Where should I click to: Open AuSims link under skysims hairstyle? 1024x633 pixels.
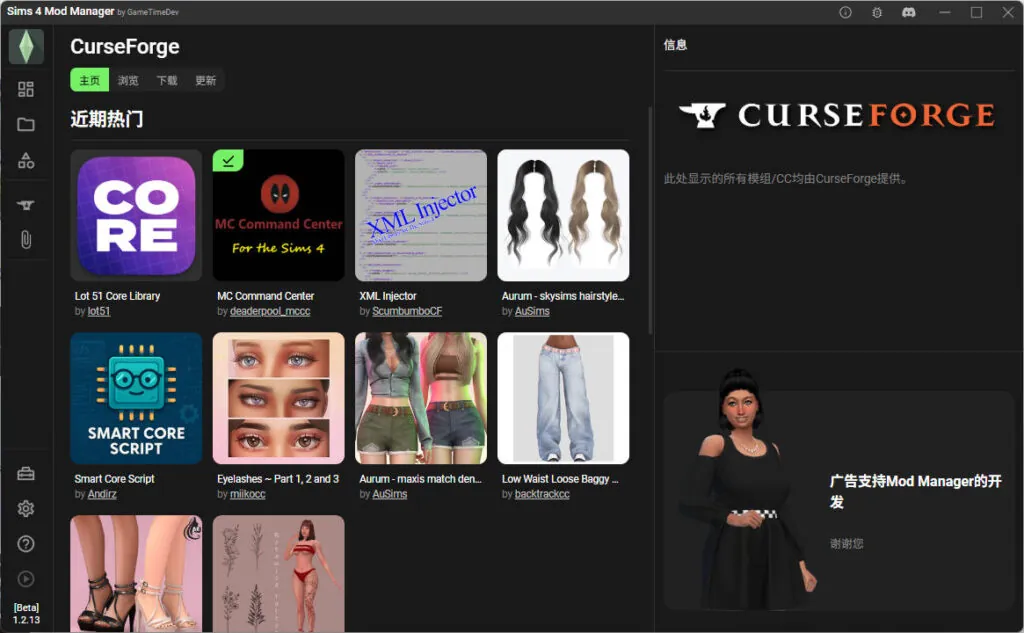532,311
